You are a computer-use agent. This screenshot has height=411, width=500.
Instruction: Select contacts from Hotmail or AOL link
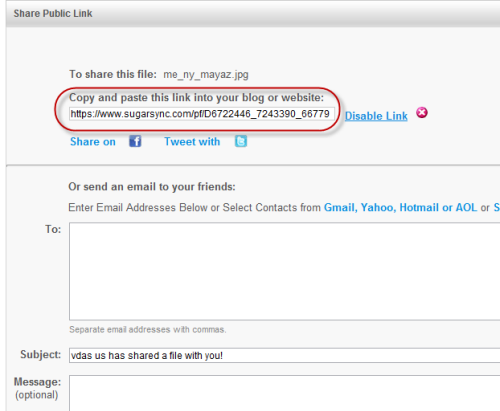438,207
